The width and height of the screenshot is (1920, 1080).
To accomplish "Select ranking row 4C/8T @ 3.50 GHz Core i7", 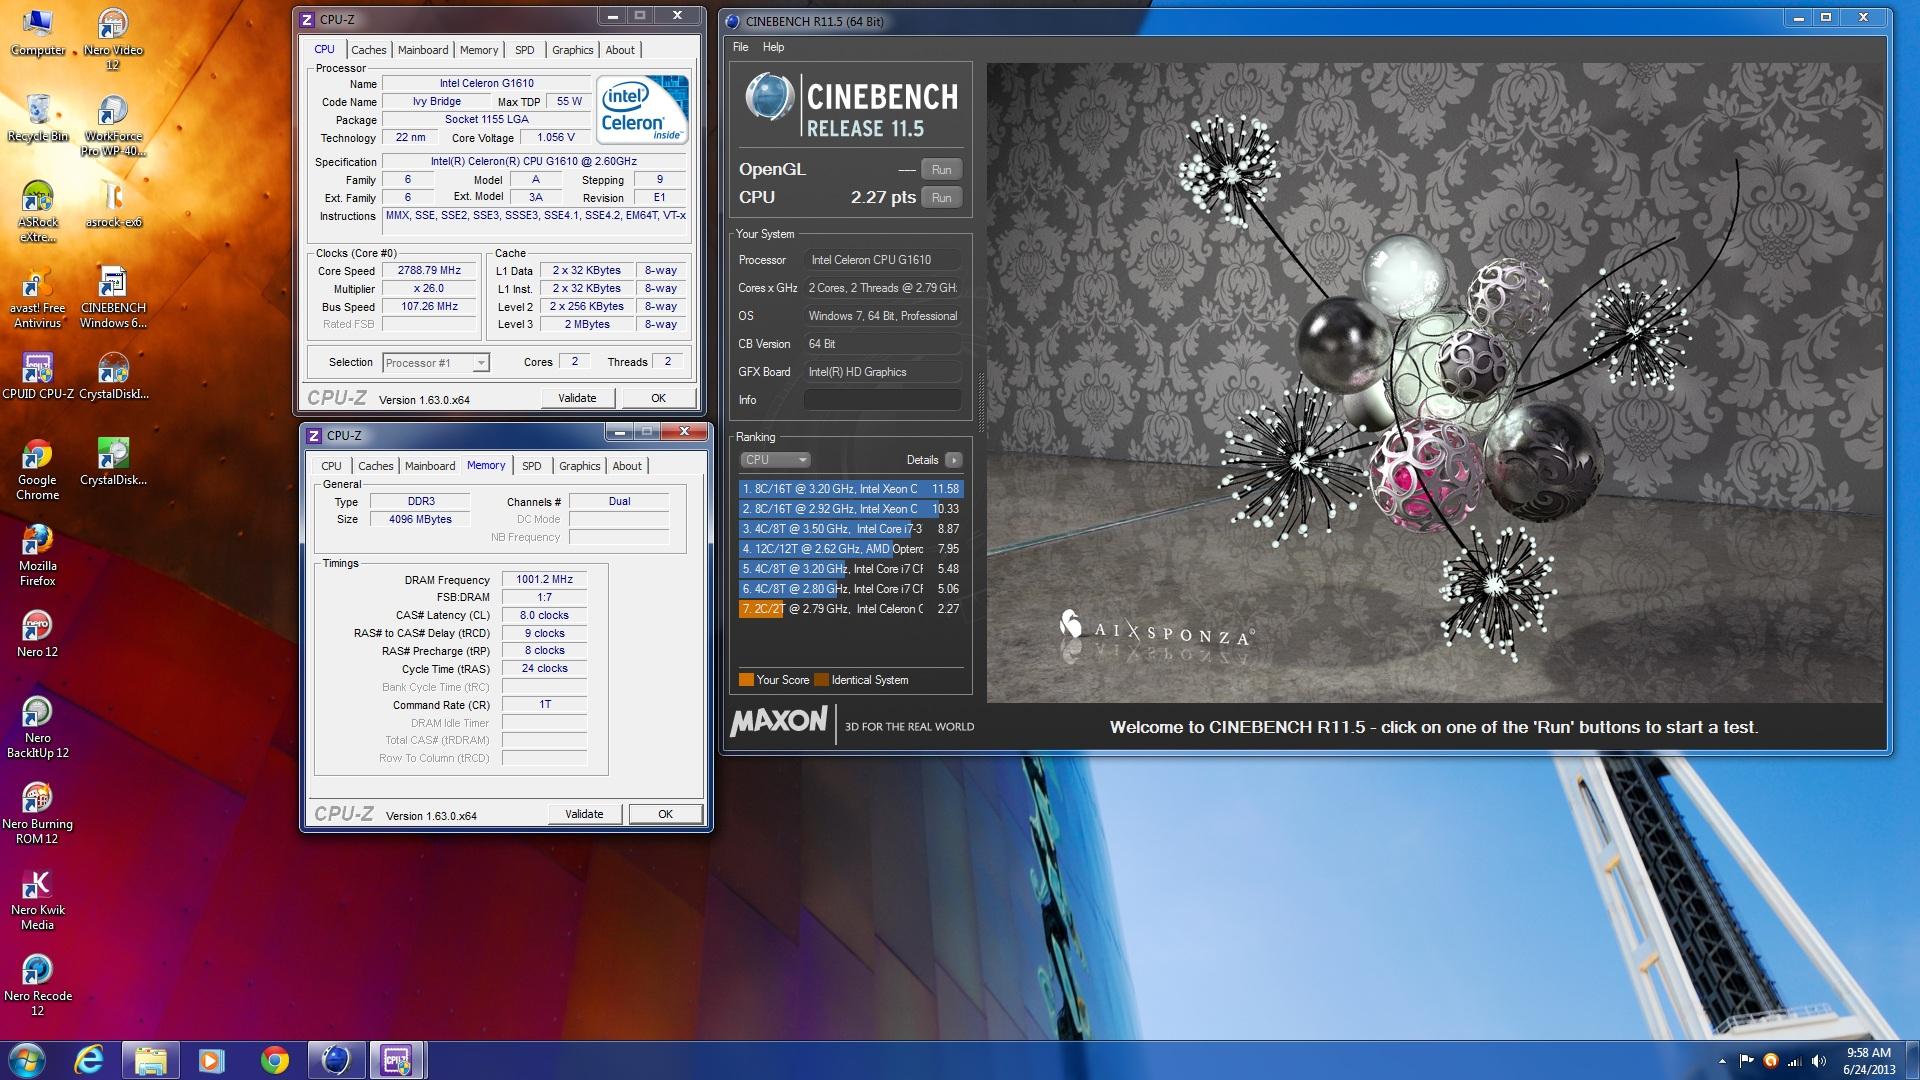I will [851, 529].
